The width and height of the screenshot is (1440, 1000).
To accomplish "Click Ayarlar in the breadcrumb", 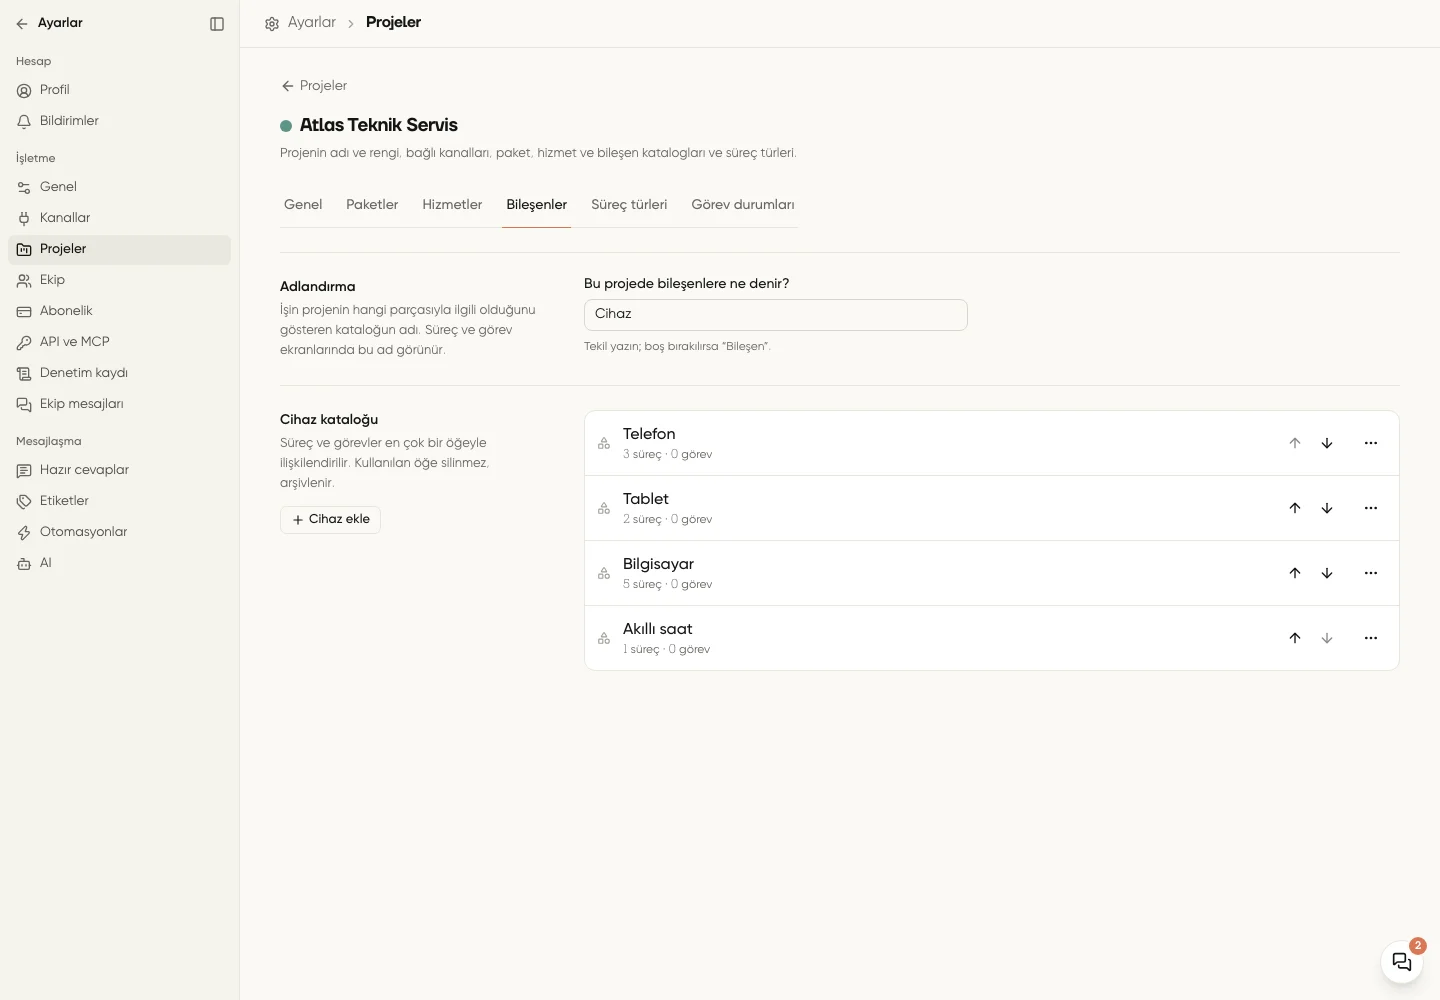I will (x=312, y=22).
